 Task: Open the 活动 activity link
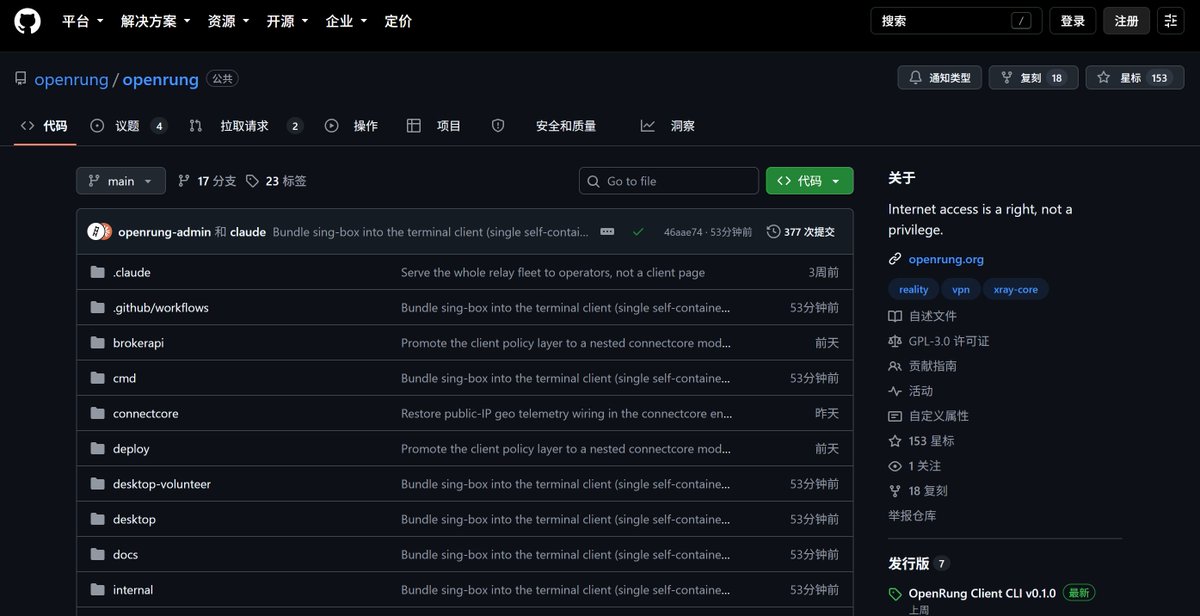[x=910, y=391]
